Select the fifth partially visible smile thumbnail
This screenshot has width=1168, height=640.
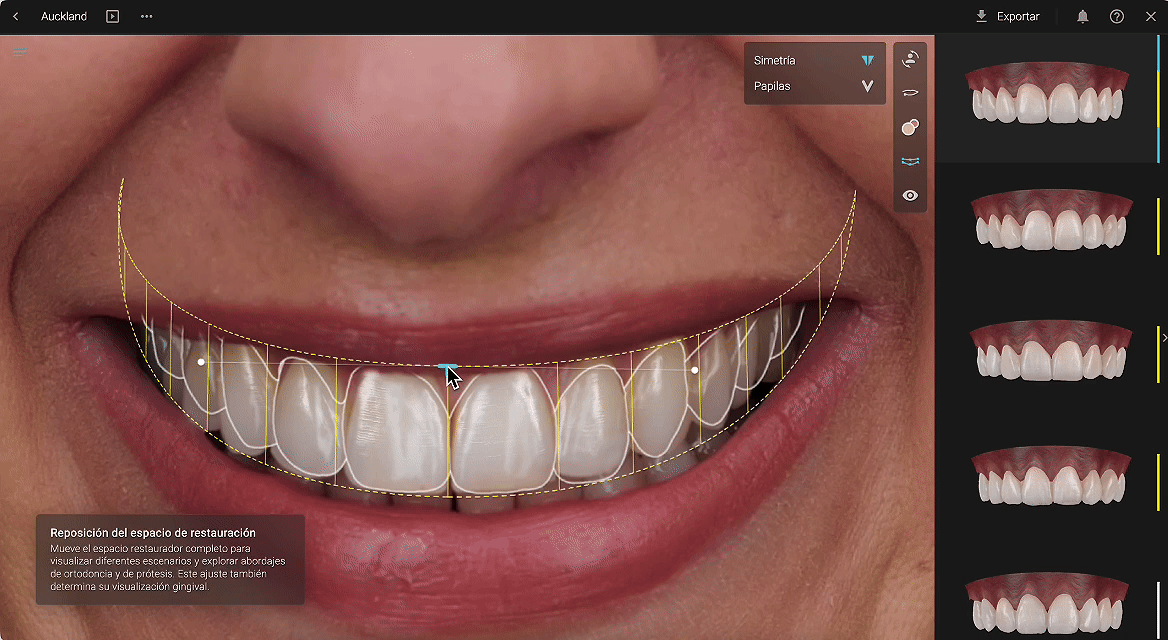[x=1047, y=605]
